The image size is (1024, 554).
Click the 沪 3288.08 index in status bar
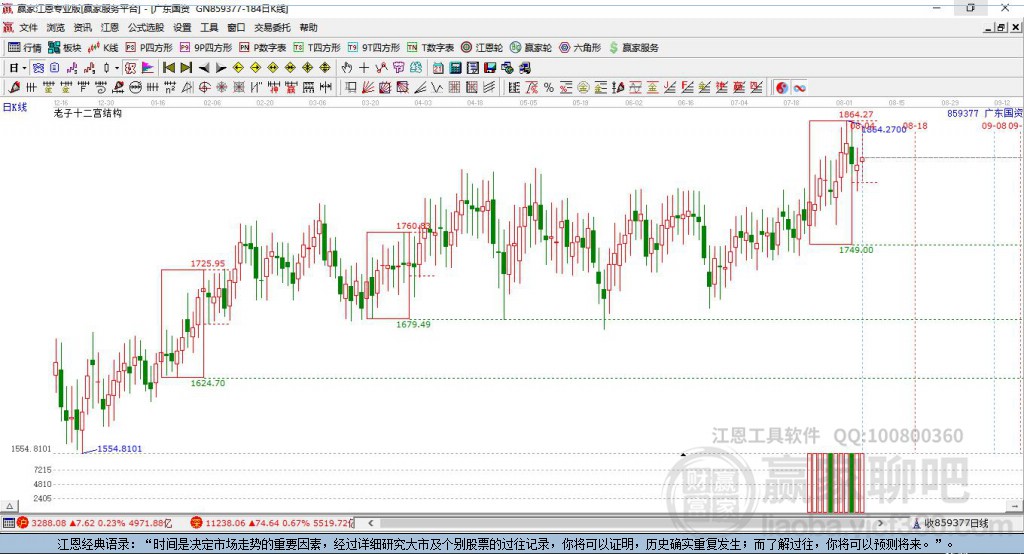coord(95,523)
